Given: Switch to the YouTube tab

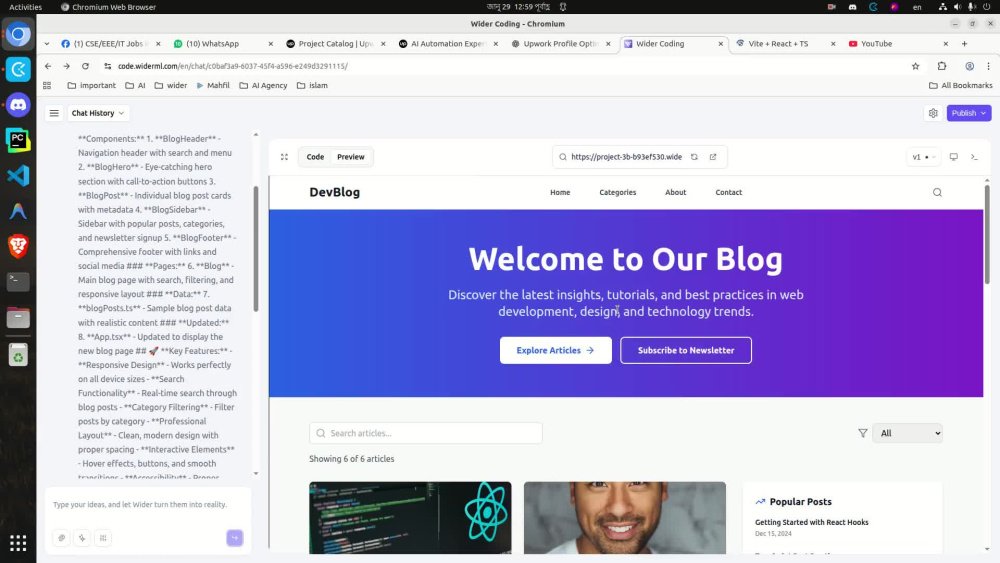Looking at the screenshot, I should [898, 43].
